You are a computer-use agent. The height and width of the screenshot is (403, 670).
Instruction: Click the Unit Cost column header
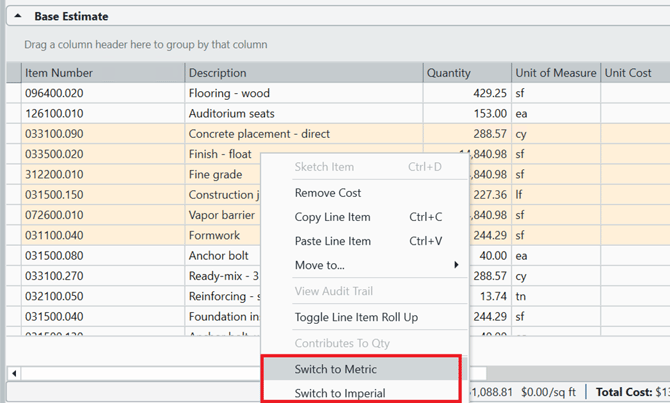tap(628, 73)
